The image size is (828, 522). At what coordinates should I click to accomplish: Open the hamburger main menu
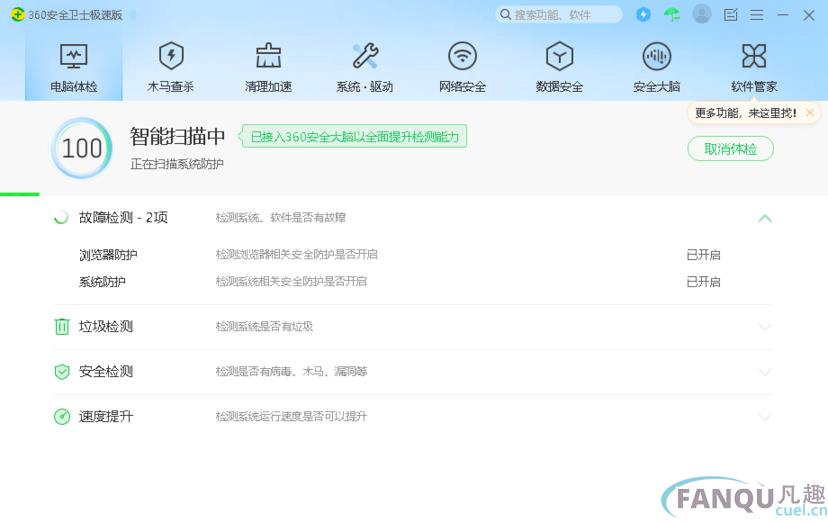click(757, 15)
